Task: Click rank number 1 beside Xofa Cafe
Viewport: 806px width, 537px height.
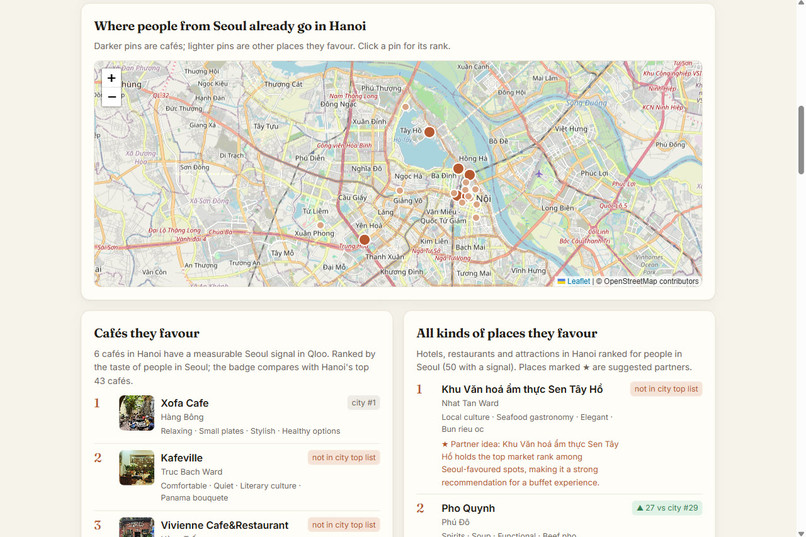Action: pos(97,403)
